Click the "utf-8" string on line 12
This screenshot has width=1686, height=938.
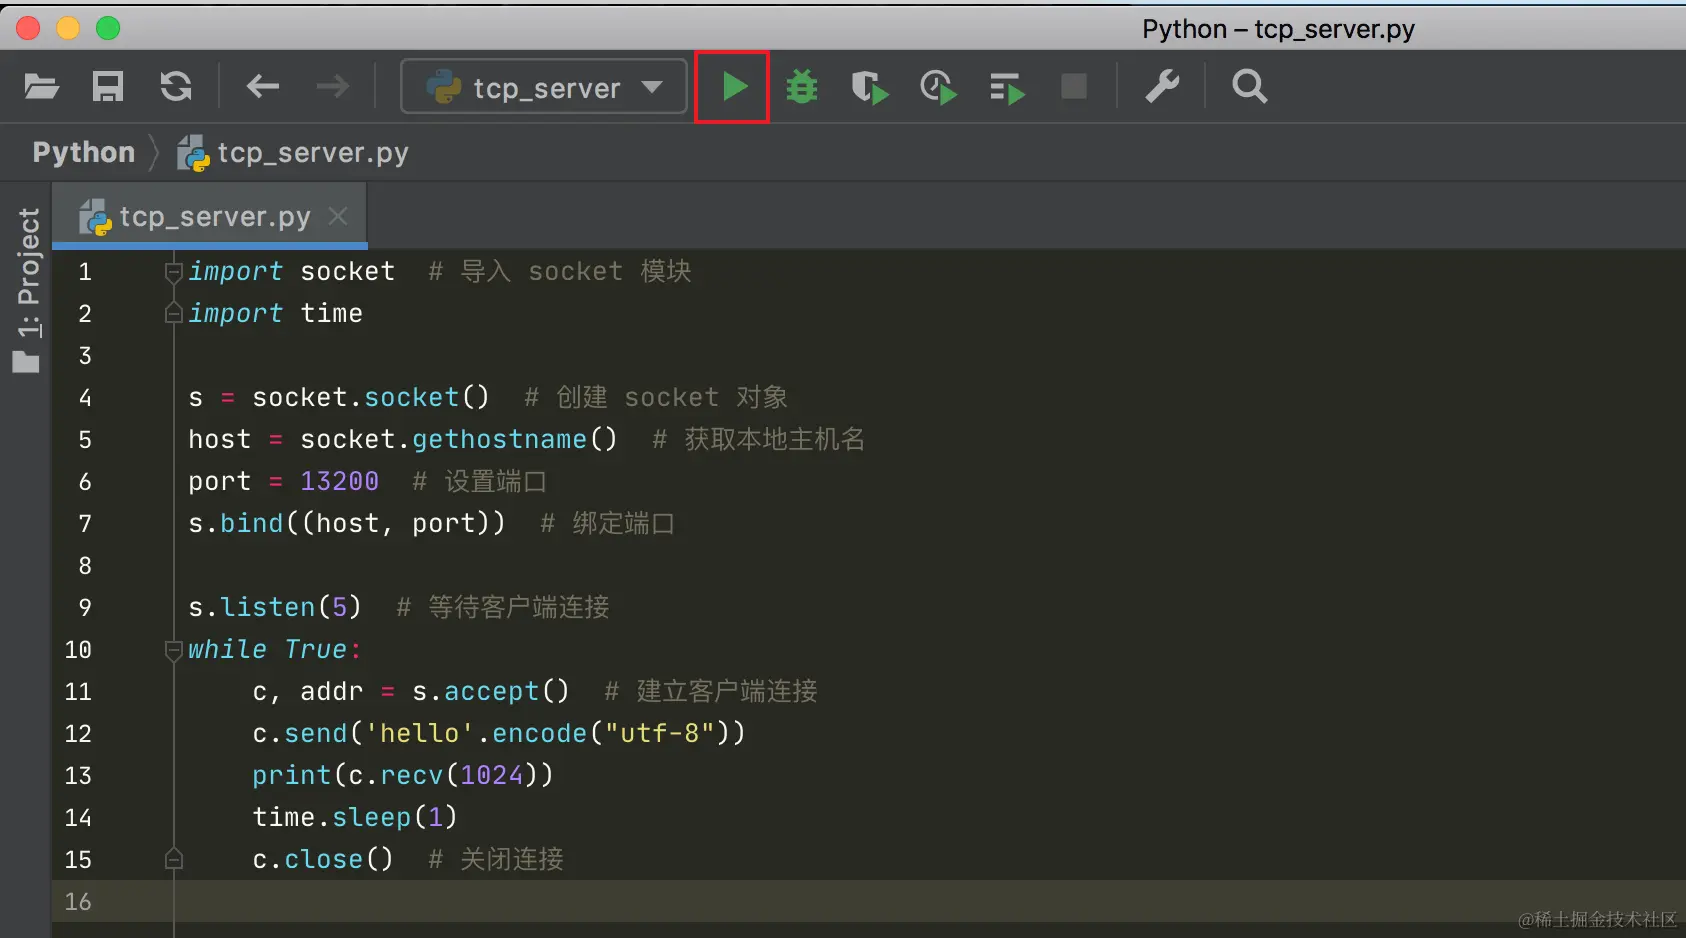[x=660, y=733]
